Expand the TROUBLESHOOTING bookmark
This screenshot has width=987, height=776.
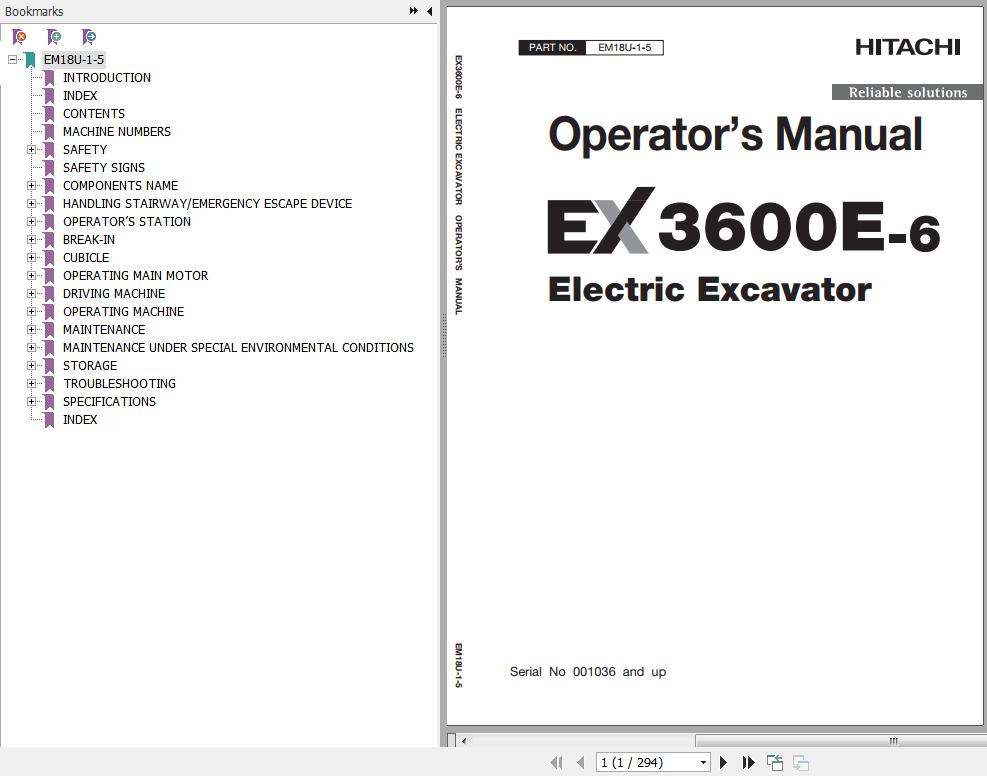tap(31, 384)
